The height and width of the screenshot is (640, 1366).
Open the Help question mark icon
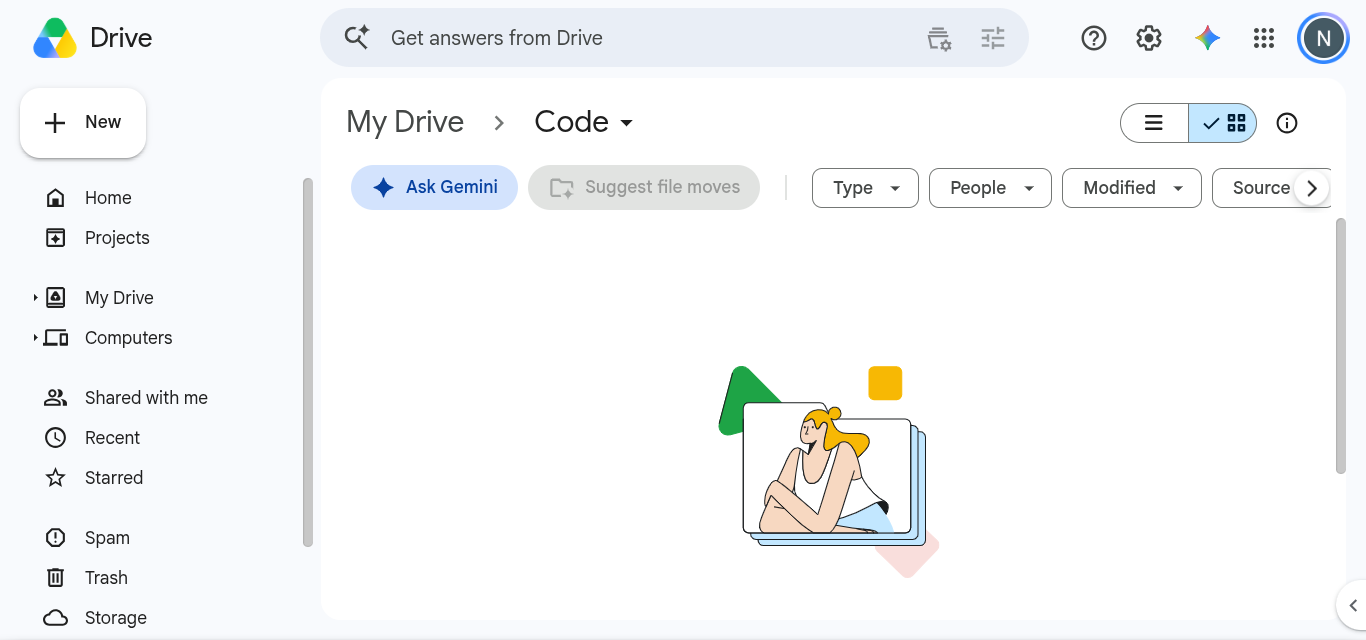point(1094,38)
